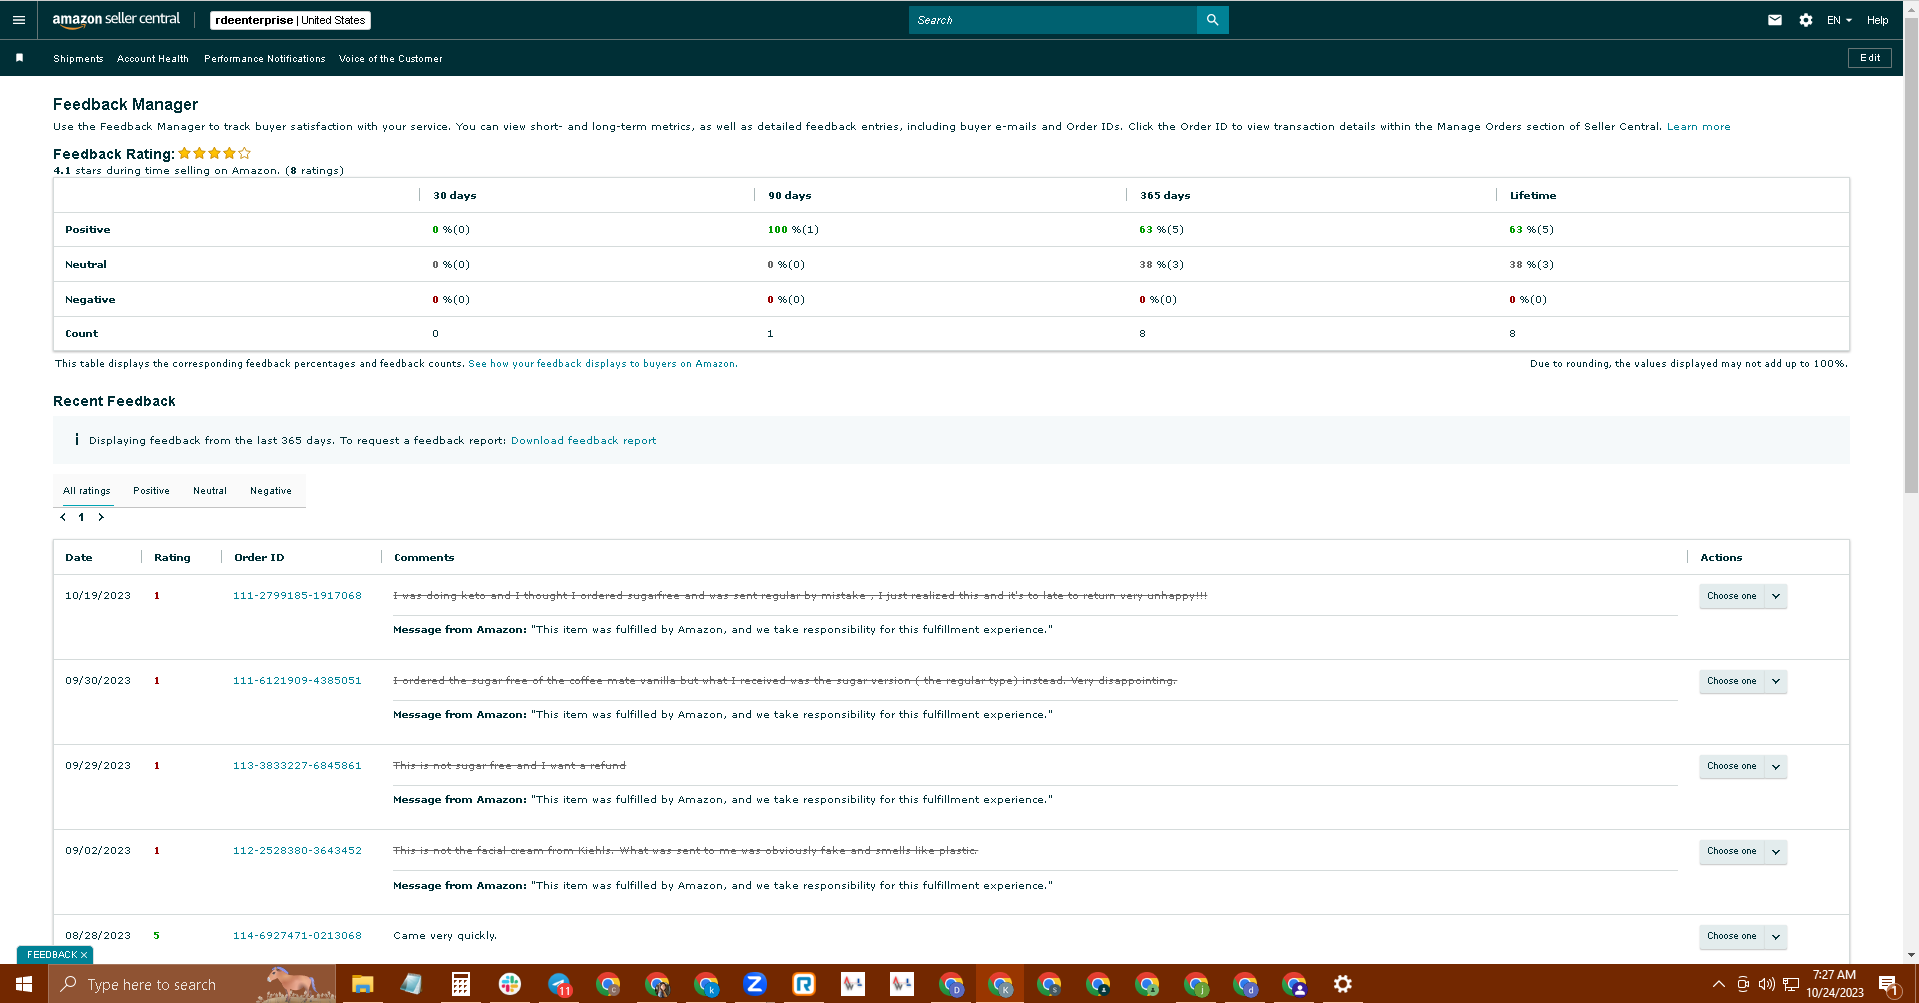Click the Learn more link

pyautogui.click(x=1698, y=127)
